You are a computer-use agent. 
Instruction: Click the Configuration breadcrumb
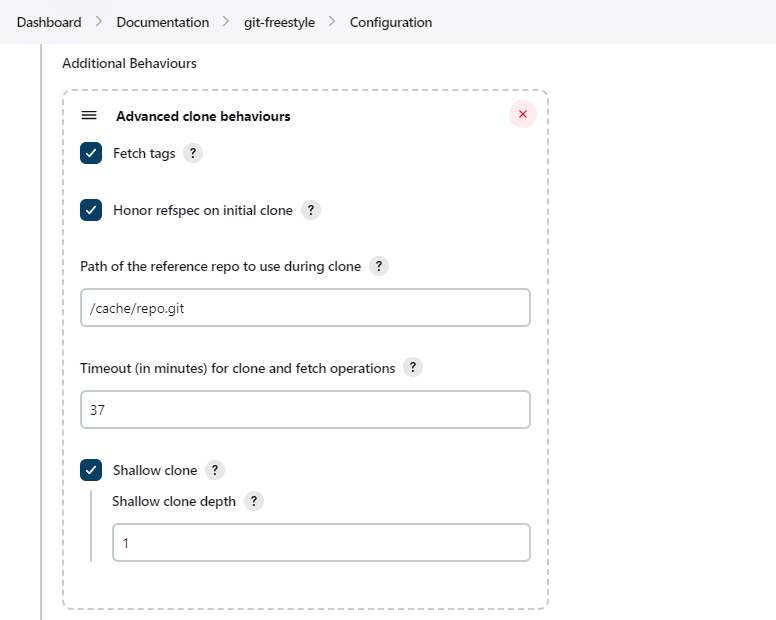coord(391,22)
